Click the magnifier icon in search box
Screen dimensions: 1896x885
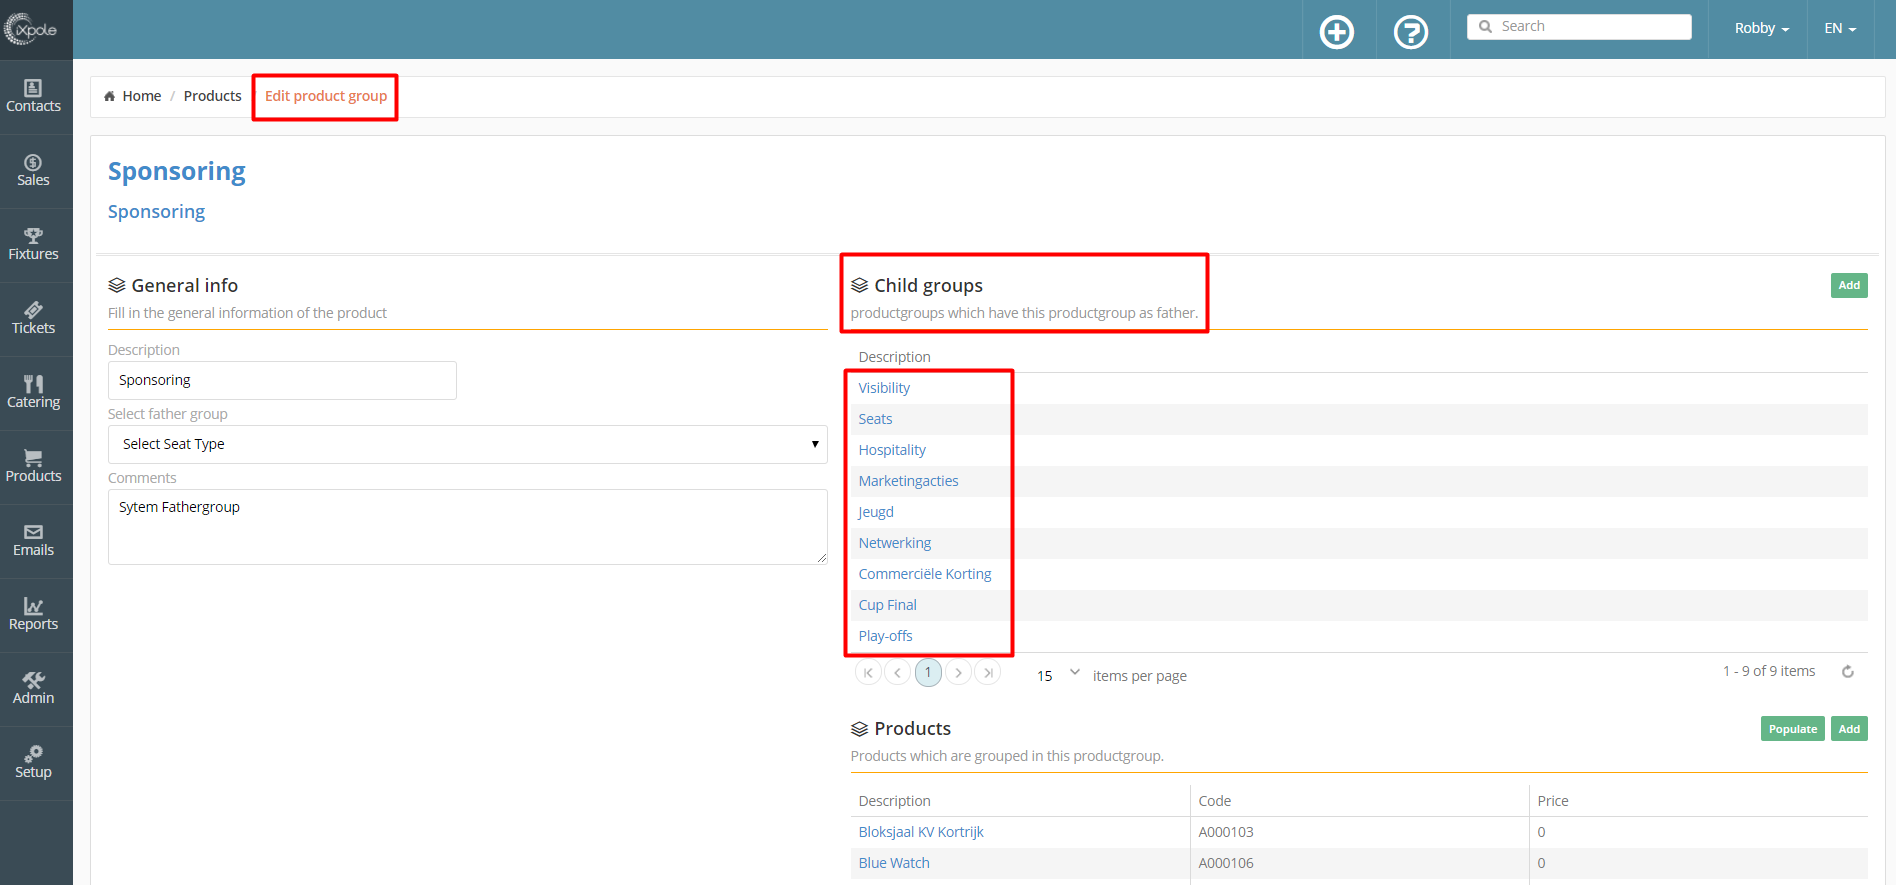pyautogui.click(x=1485, y=27)
